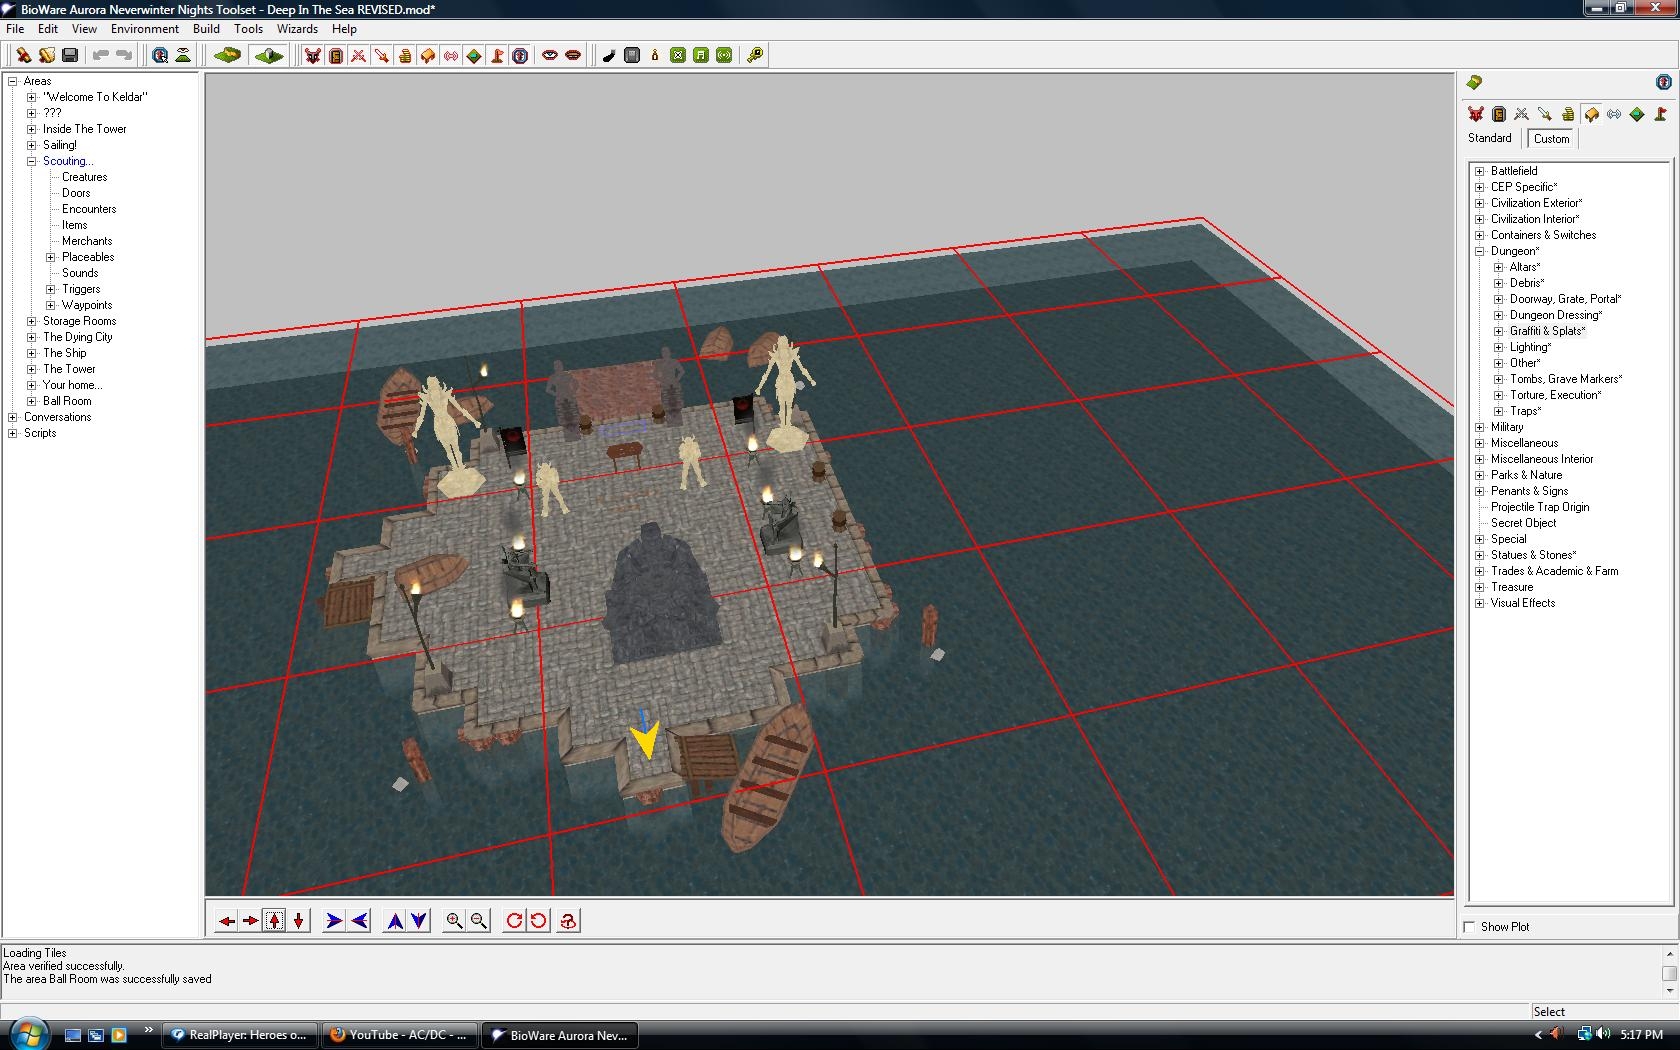Click zoom in magnifier below viewport
Screen dimensions: 1680x1050
454,921
